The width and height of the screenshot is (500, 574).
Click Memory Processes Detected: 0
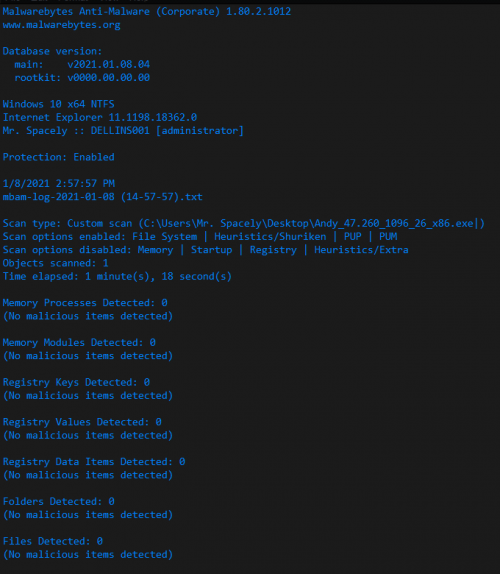coord(85,303)
